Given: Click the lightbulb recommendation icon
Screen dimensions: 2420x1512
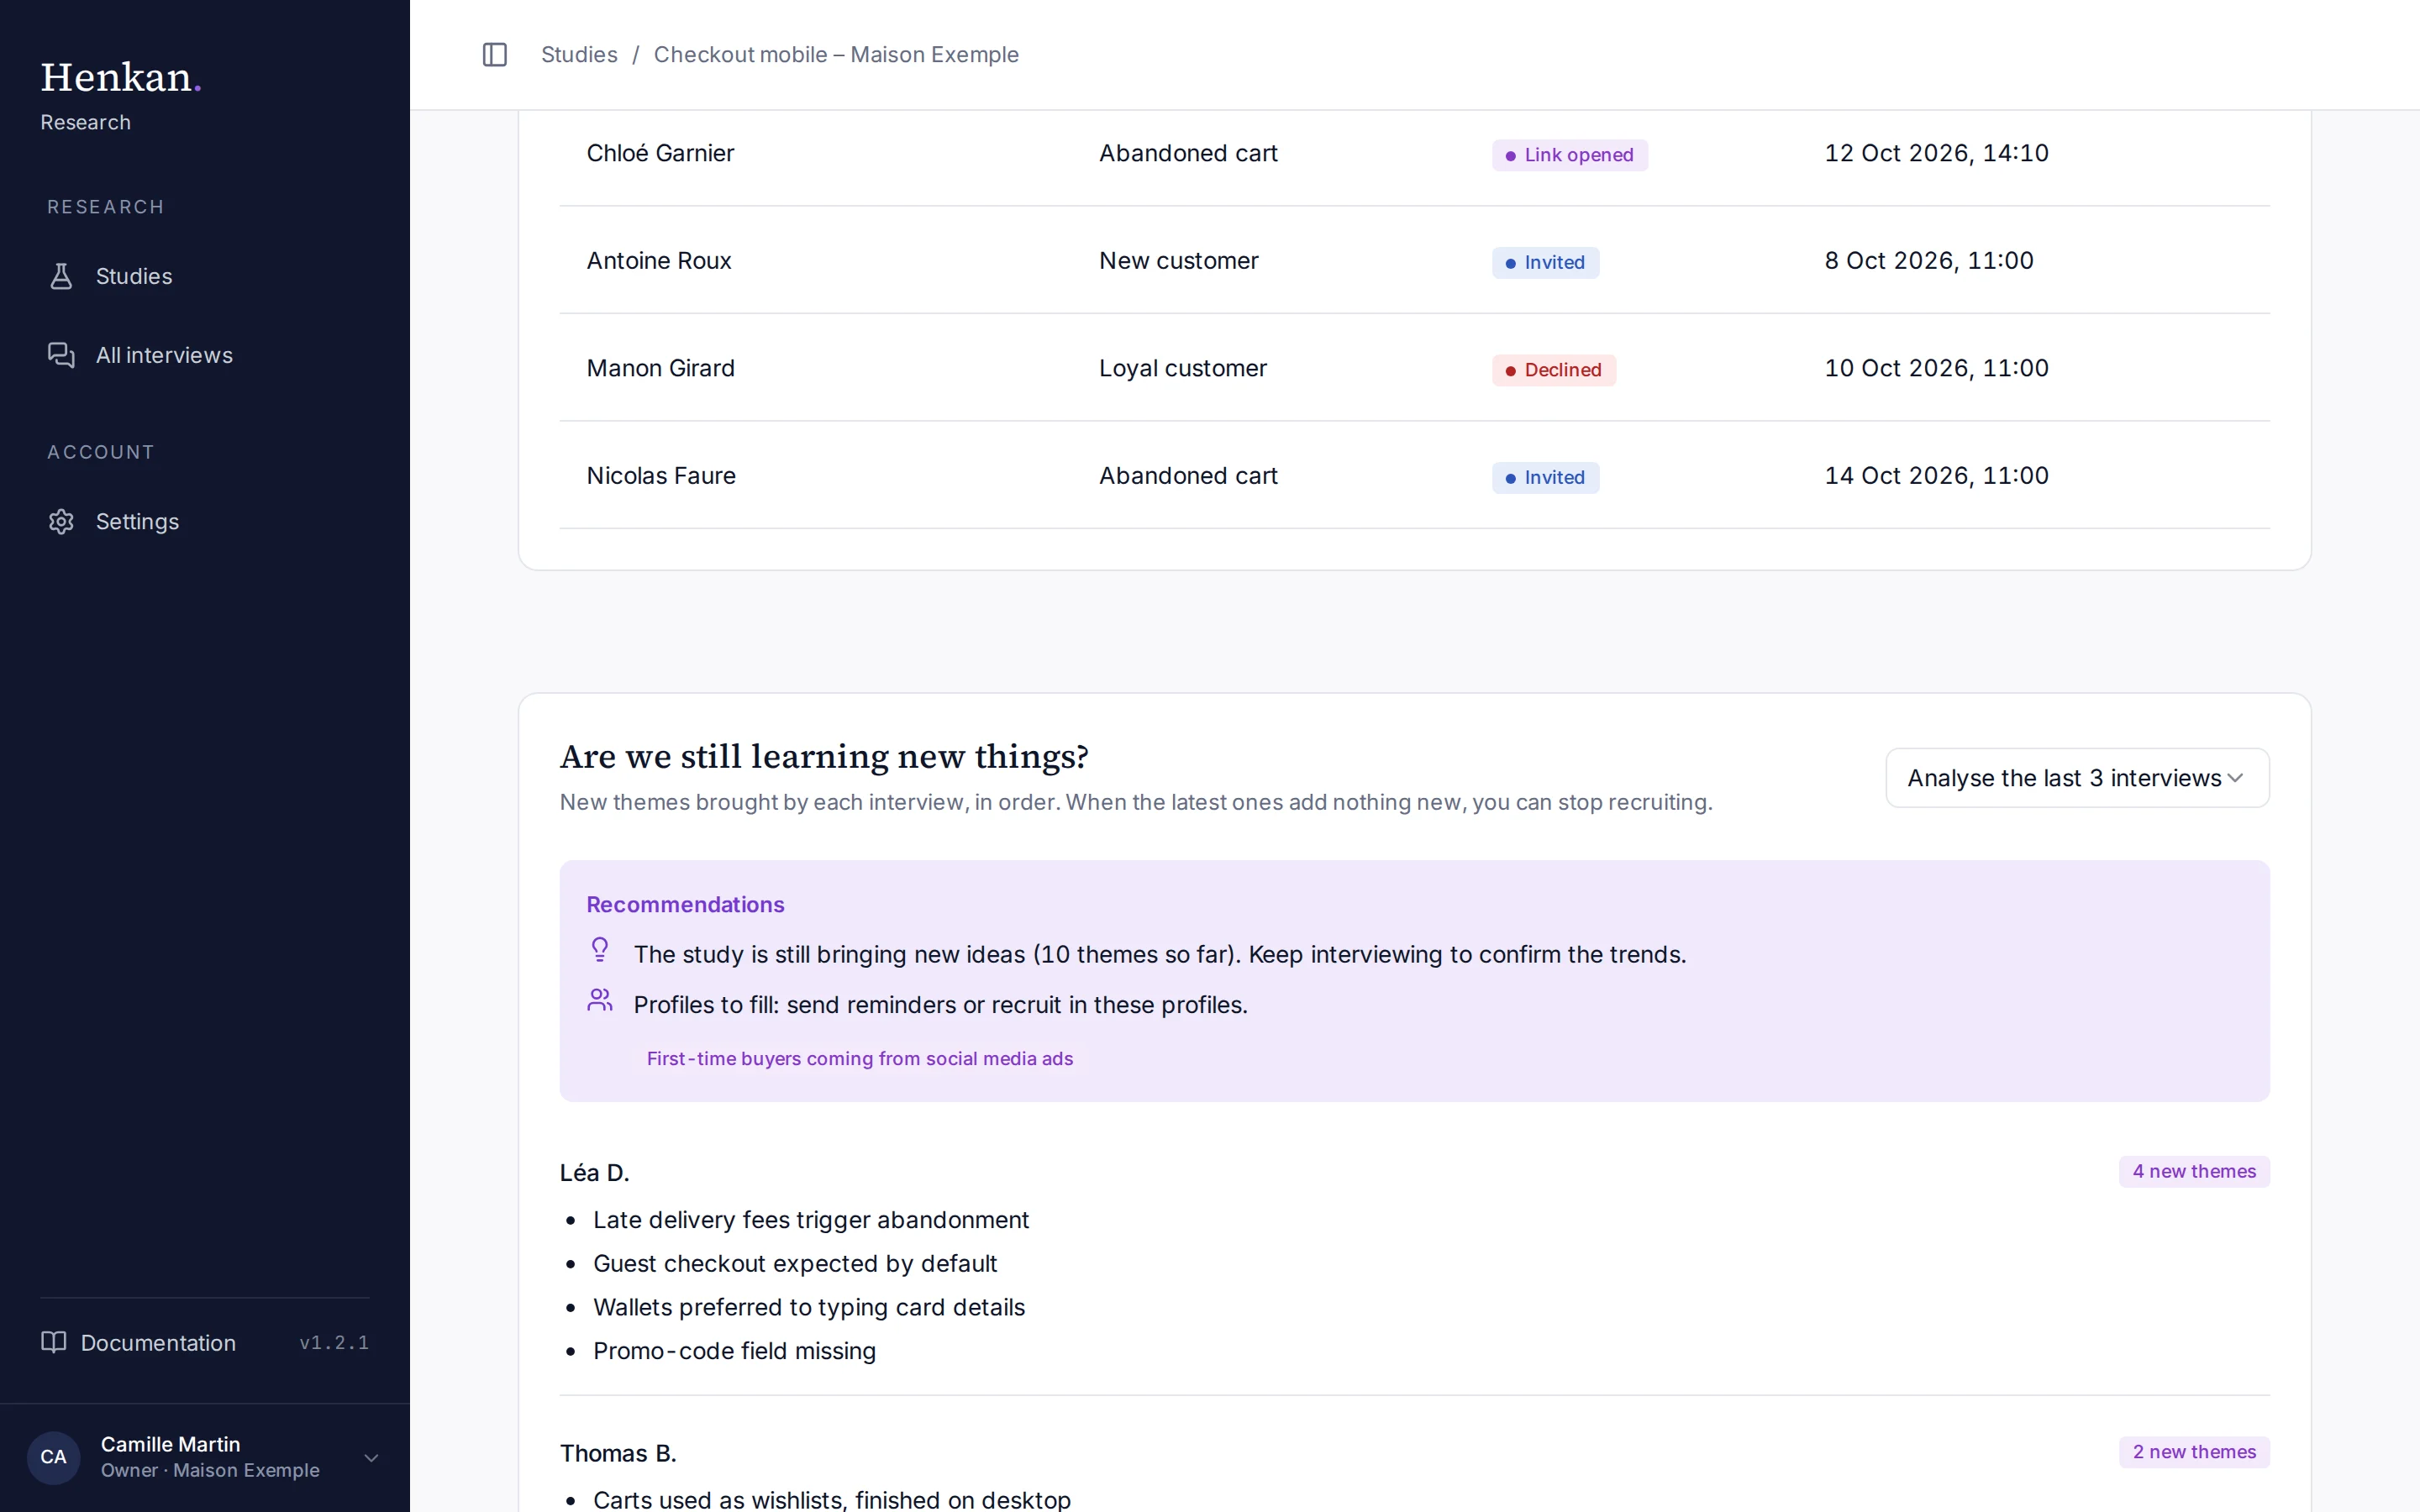Looking at the screenshot, I should coord(600,950).
